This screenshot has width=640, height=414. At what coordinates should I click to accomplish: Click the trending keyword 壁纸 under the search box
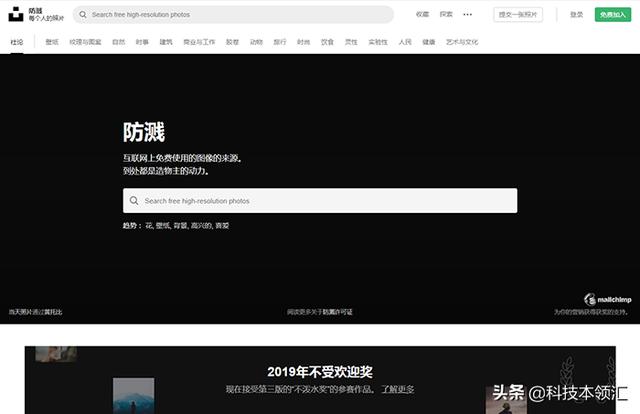162,225
